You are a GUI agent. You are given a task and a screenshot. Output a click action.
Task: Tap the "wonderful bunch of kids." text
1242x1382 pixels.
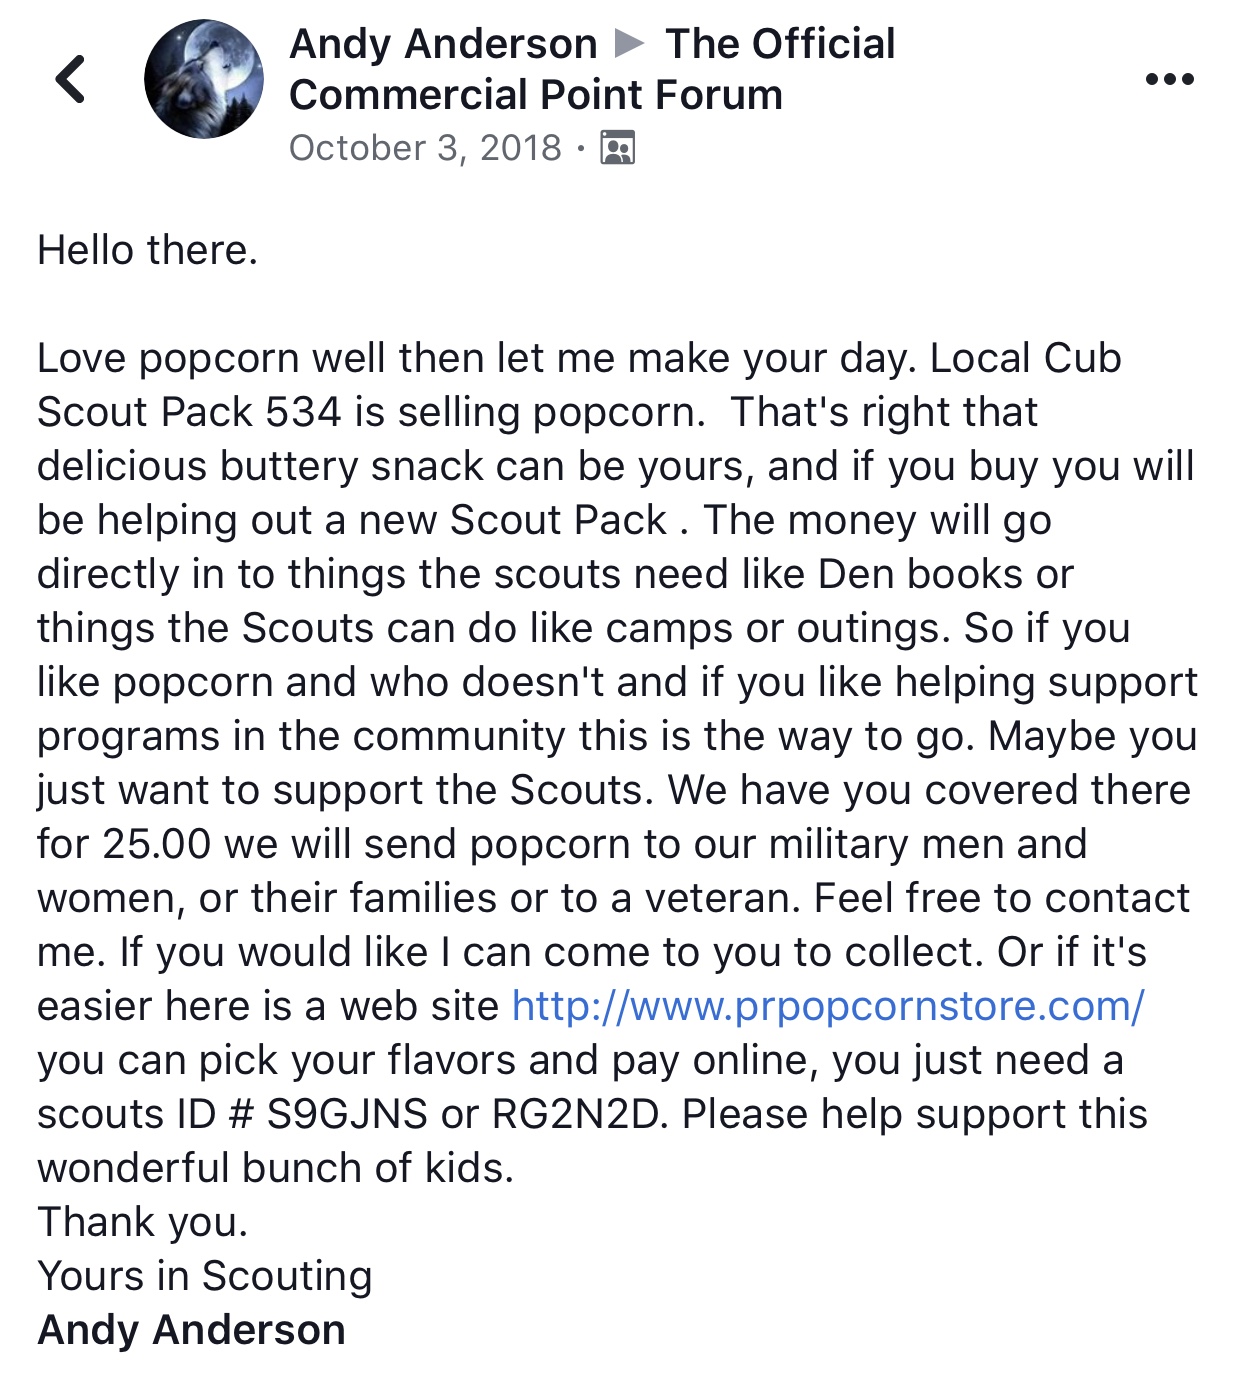tap(275, 1168)
